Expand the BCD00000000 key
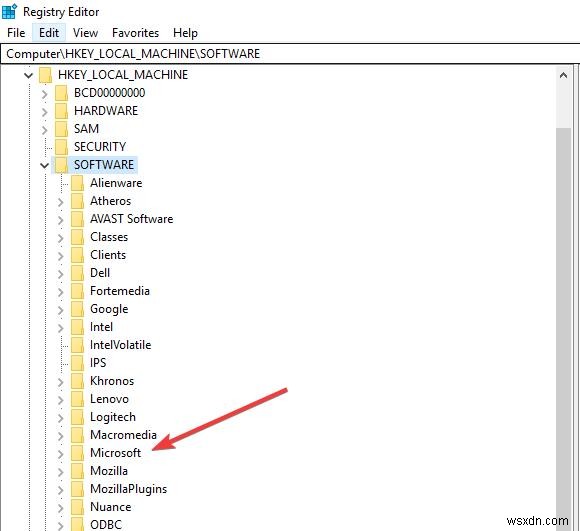Viewport: 580px width, 531px height. pyautogui.click(x=44, y=94)
